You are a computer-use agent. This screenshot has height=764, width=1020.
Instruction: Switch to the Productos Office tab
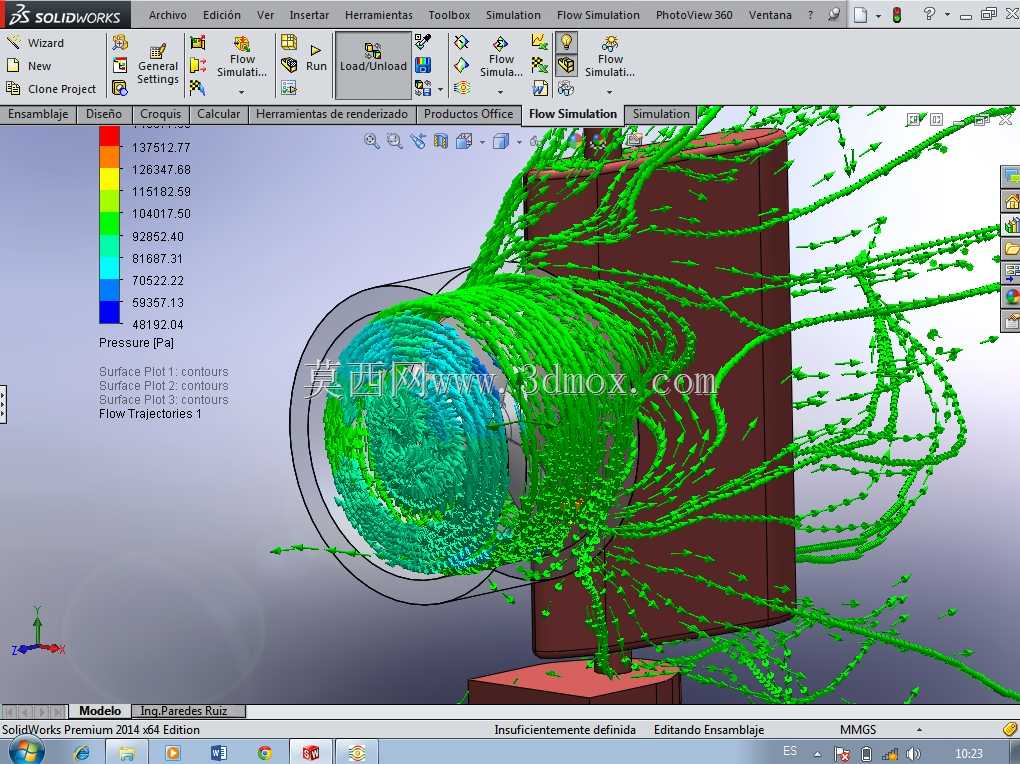pyautogui.click(x=468, y=114)
